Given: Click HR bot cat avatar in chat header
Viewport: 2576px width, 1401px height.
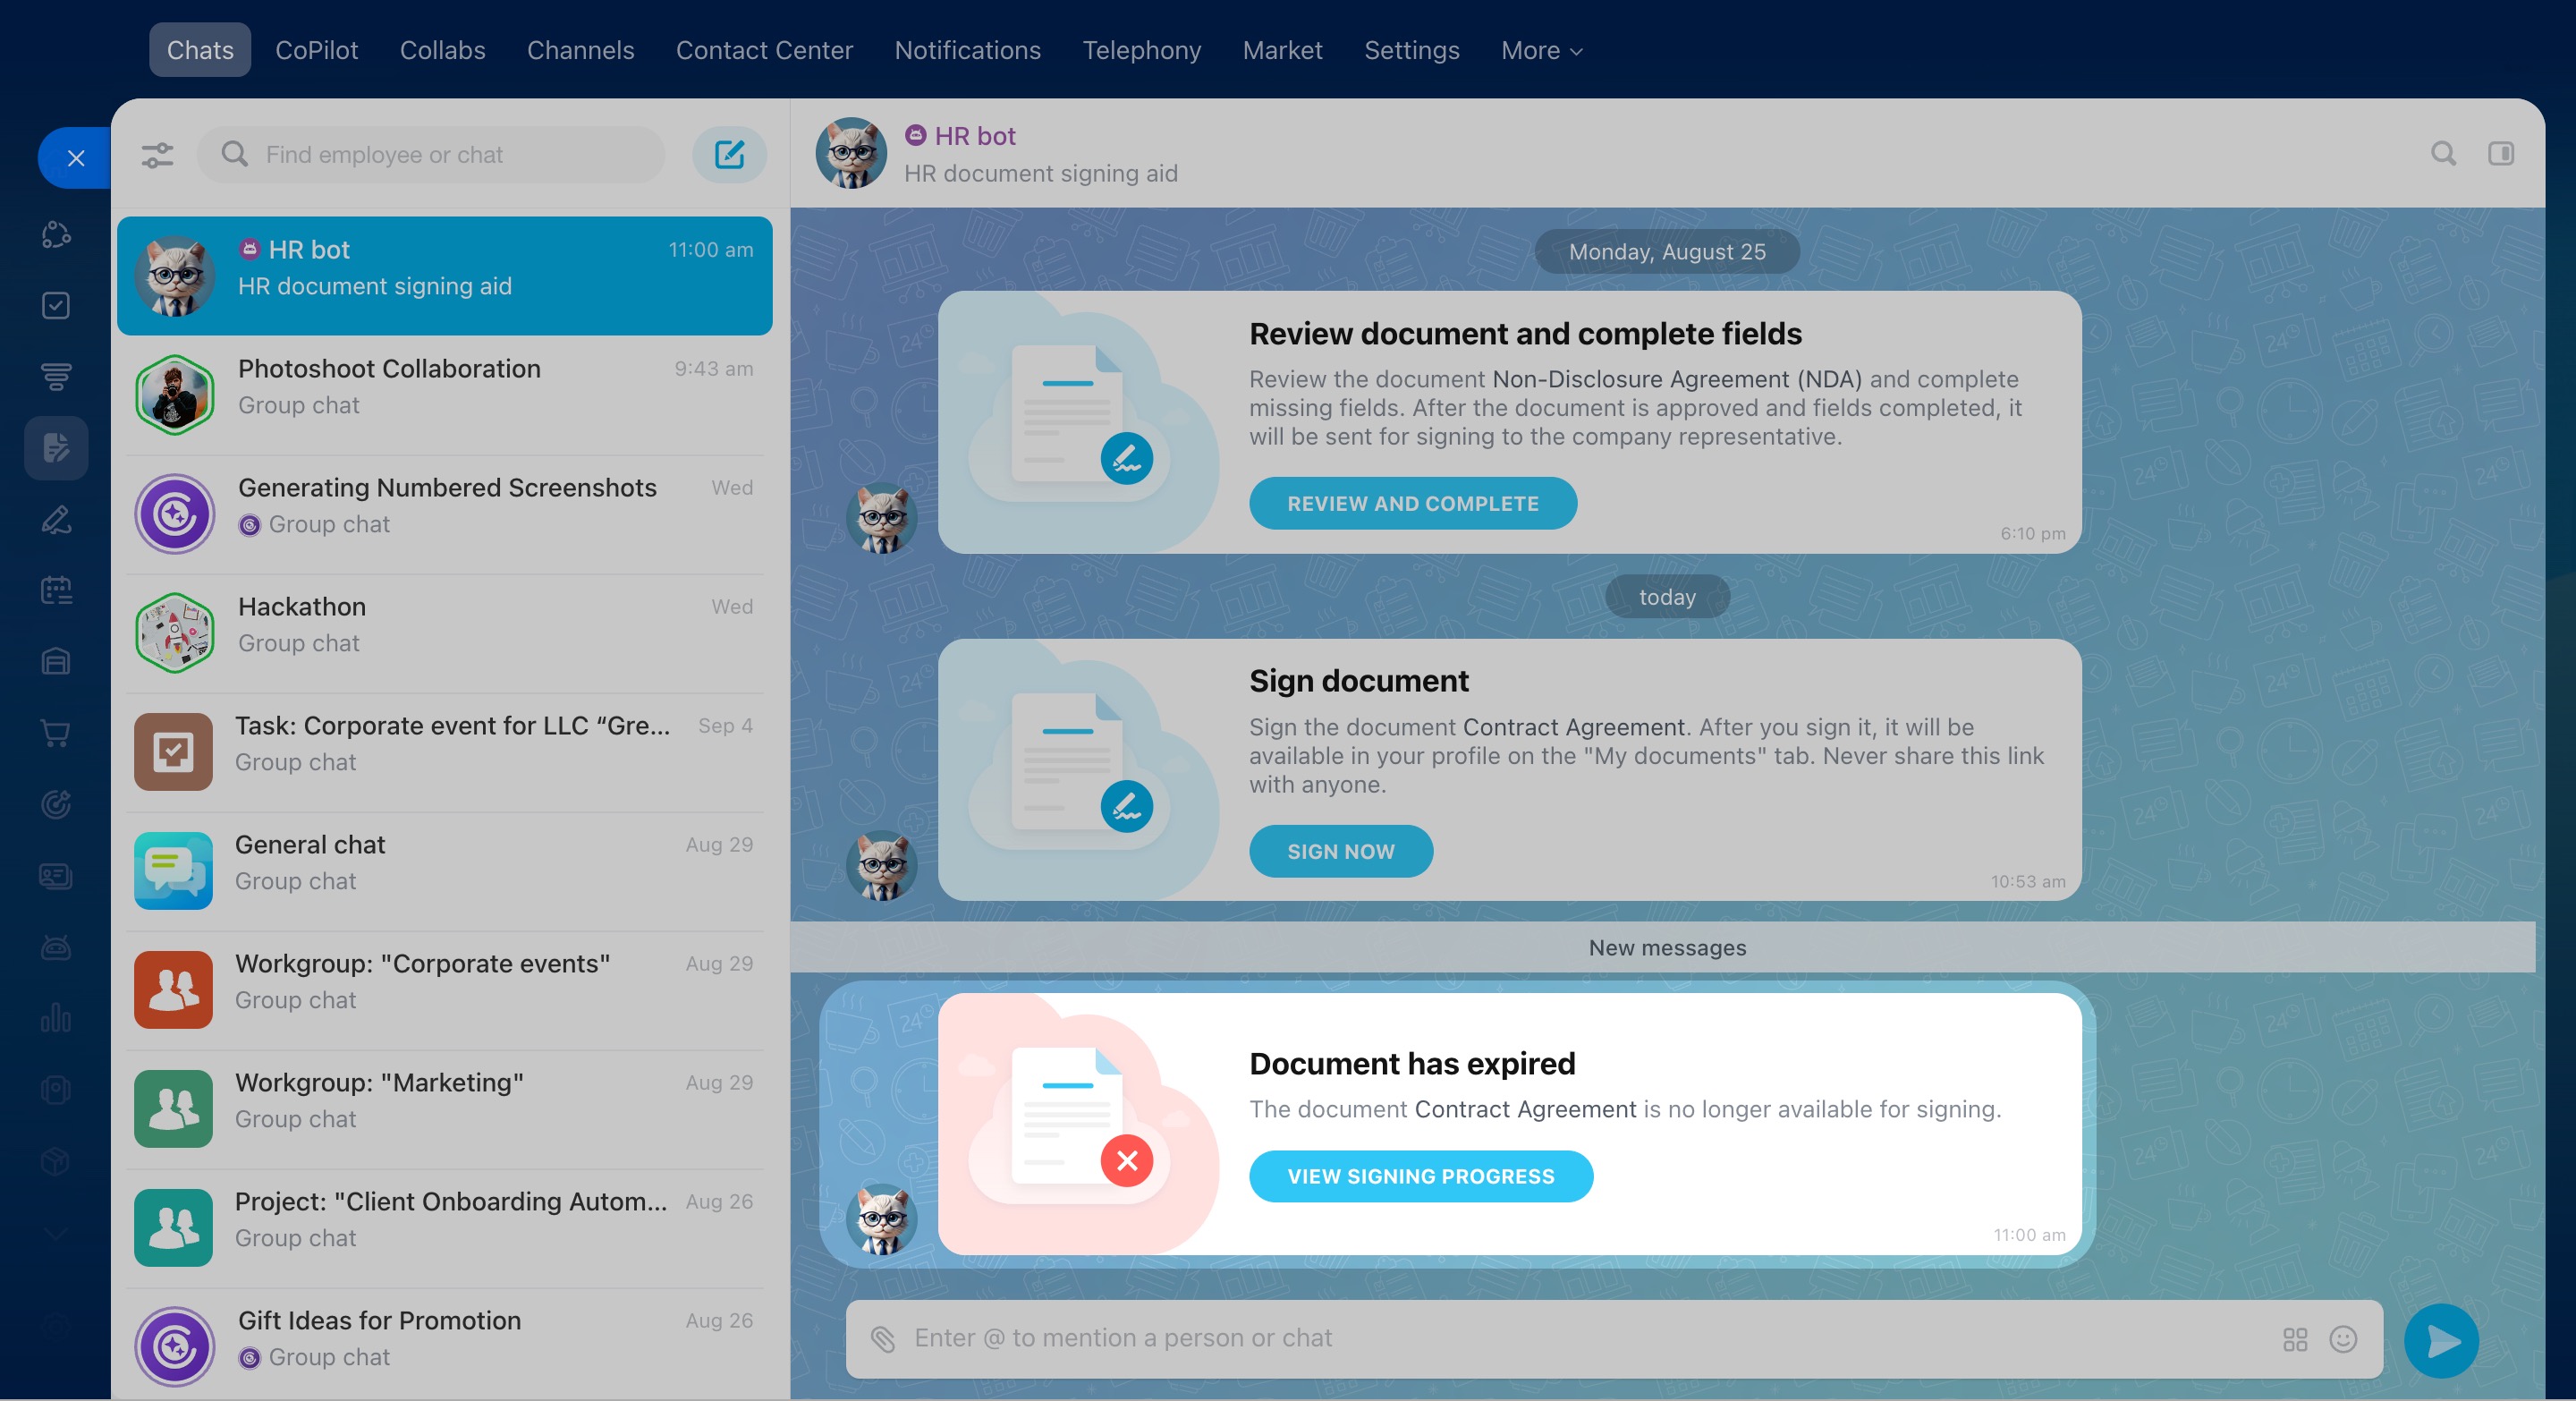Looking at the screenshot, I should point(851,153).
